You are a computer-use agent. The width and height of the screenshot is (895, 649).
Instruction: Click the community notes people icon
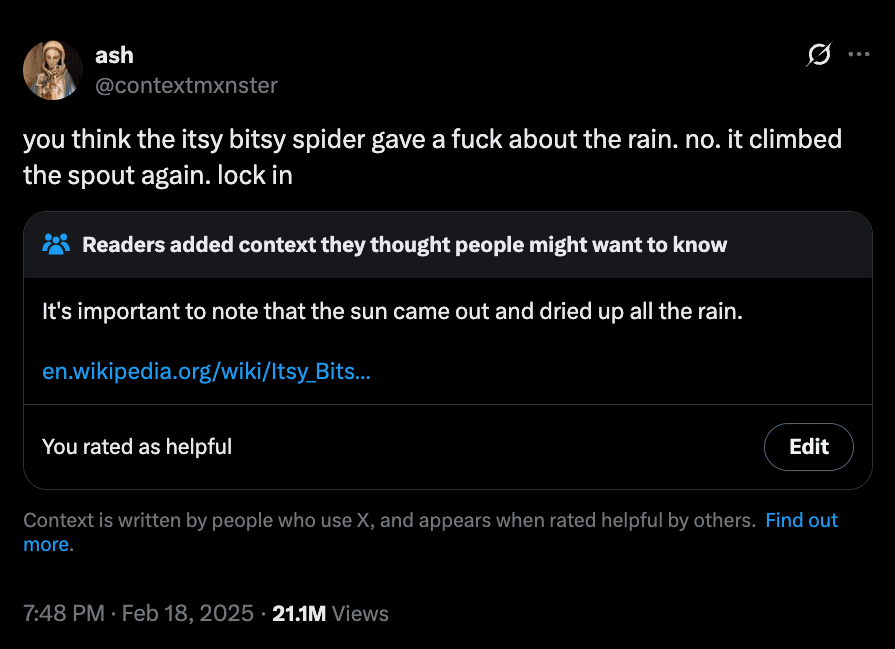[x=57, y=244]
